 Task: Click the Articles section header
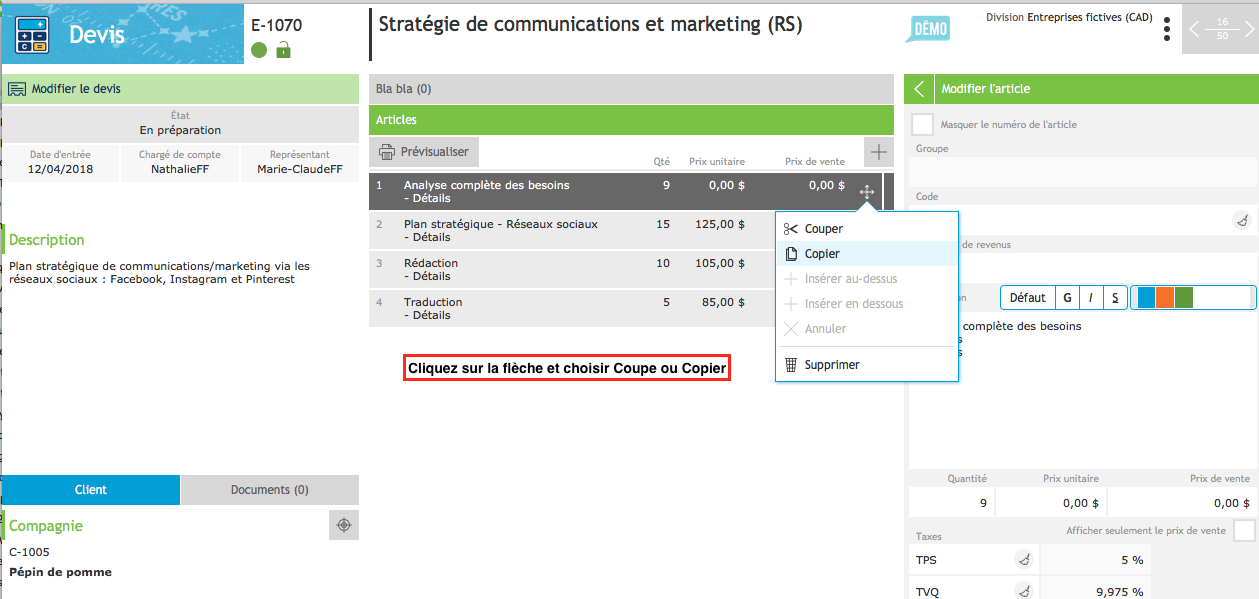(x=631, y=120)
